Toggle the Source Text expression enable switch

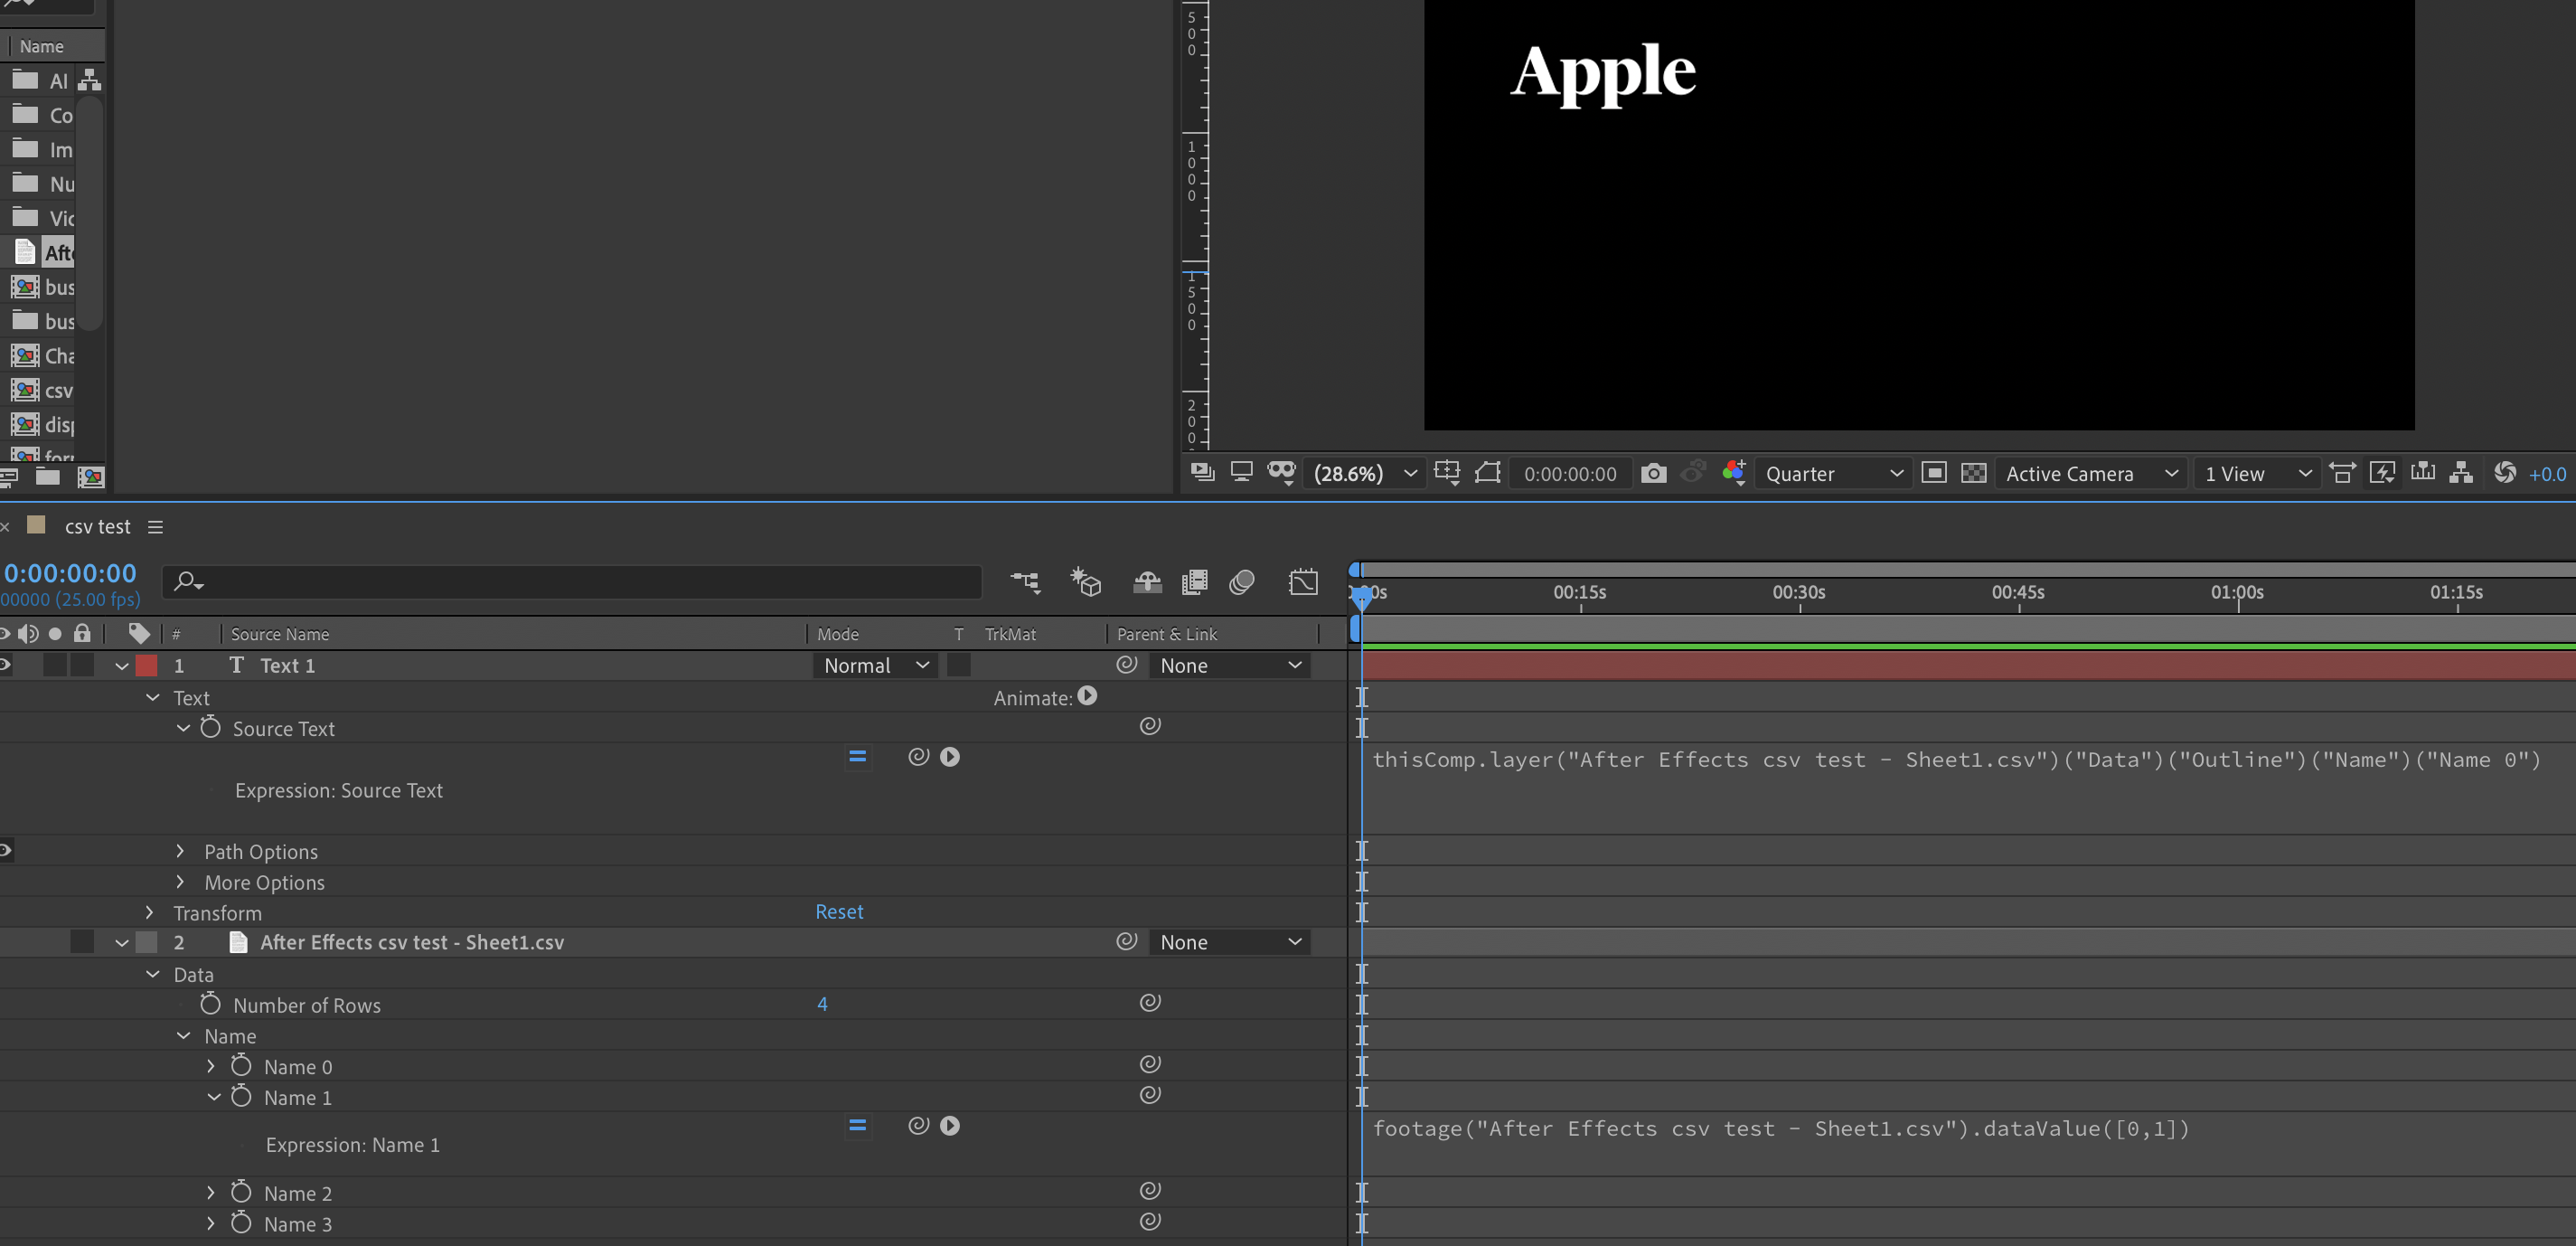[x=857, y=757]
